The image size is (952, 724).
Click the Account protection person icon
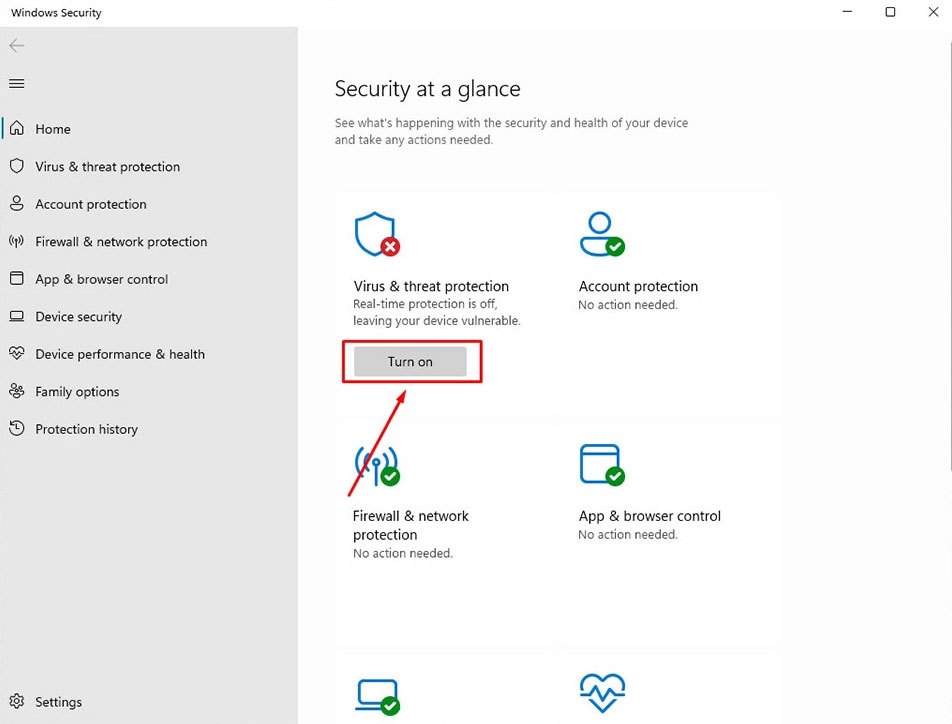[x=16, y=204]
